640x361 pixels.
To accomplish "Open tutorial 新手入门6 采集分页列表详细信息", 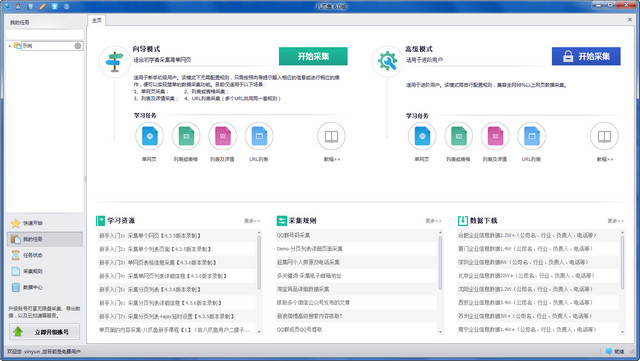I will tap(160, 303).
